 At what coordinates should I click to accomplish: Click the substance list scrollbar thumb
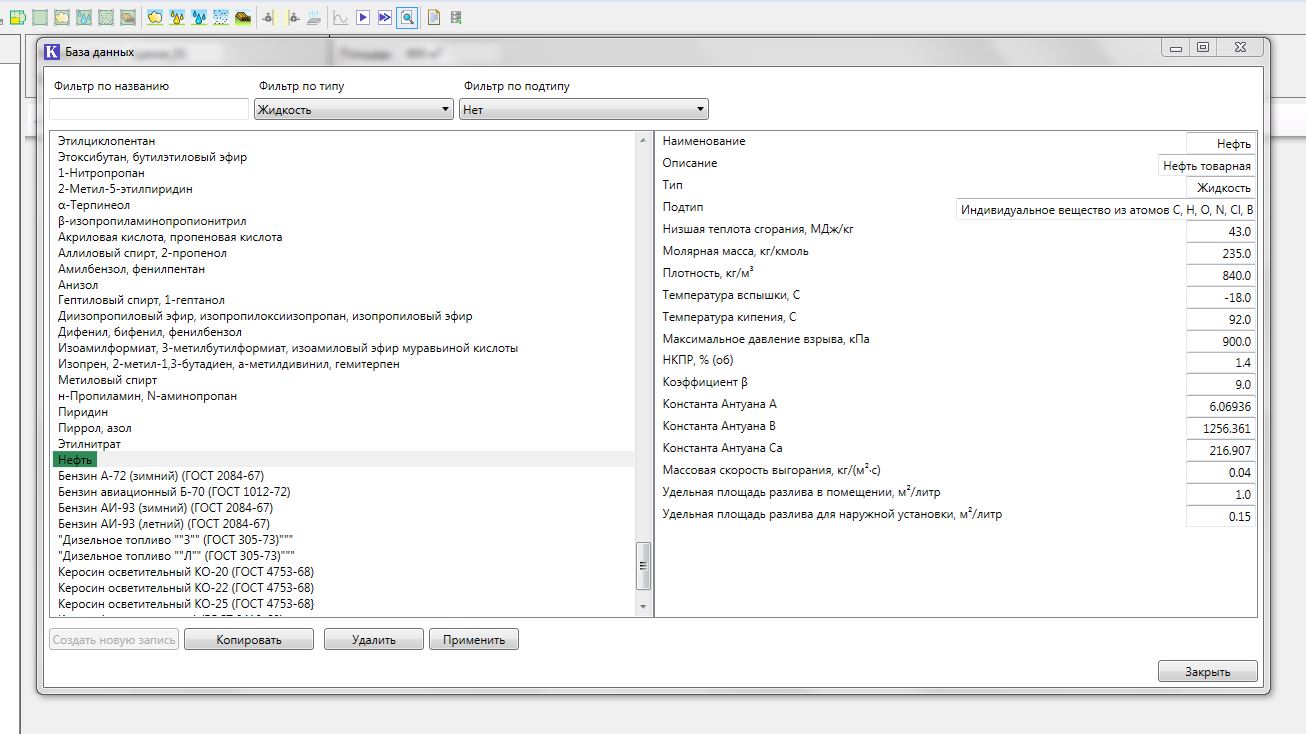pos(644,568)
